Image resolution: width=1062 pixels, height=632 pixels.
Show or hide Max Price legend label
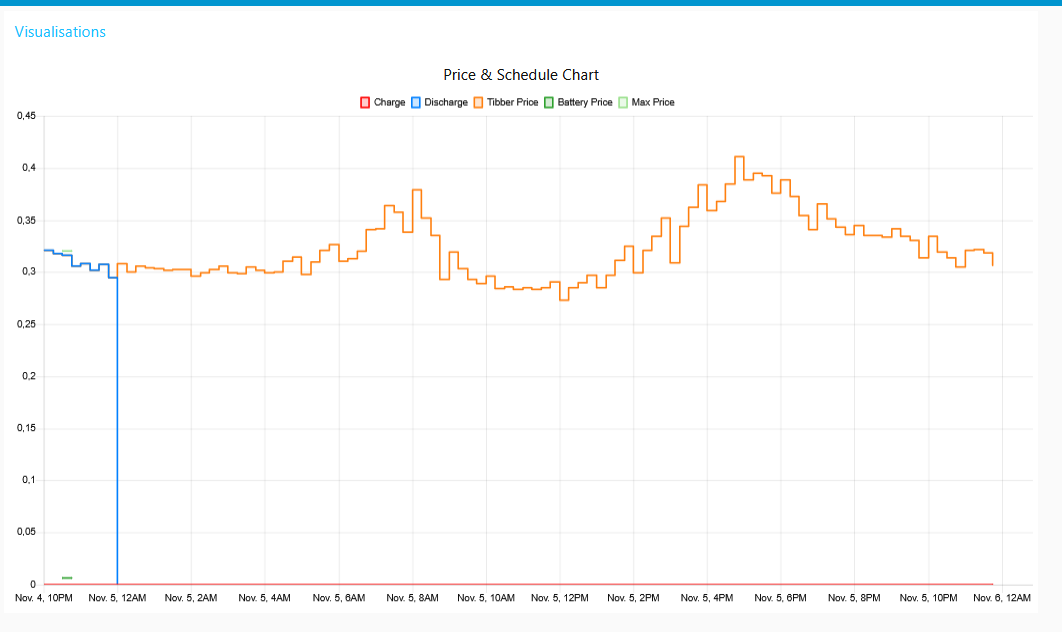click(653, 102)
